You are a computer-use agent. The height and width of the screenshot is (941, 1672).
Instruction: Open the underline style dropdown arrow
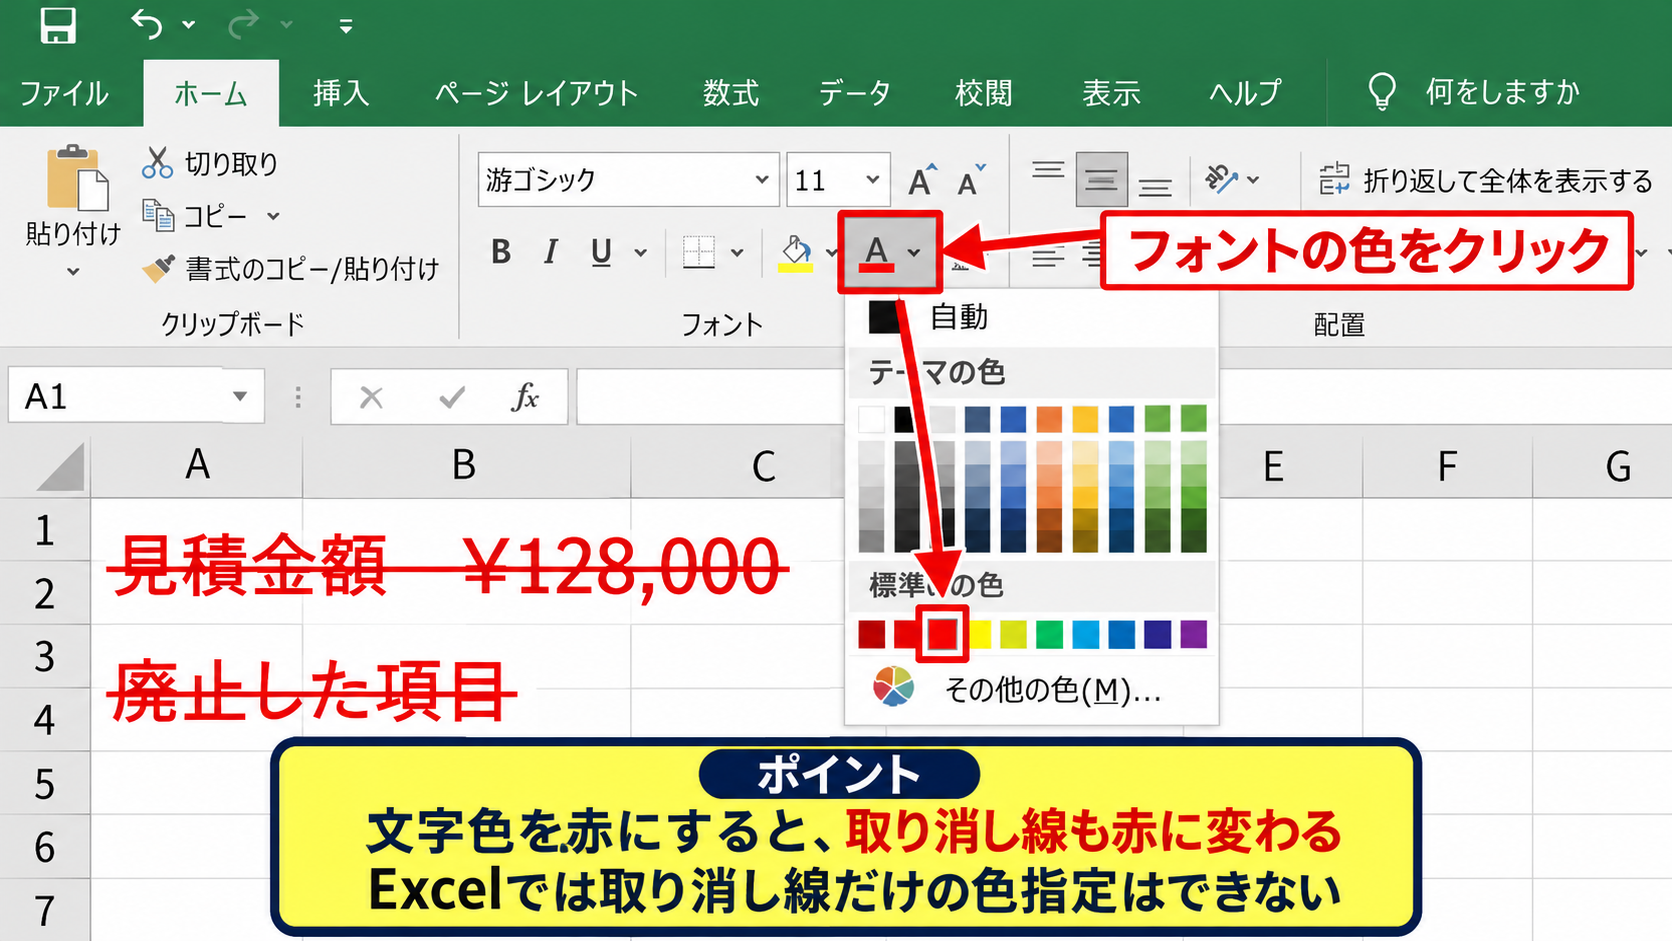pyautogui.click(x=640, y=253)
